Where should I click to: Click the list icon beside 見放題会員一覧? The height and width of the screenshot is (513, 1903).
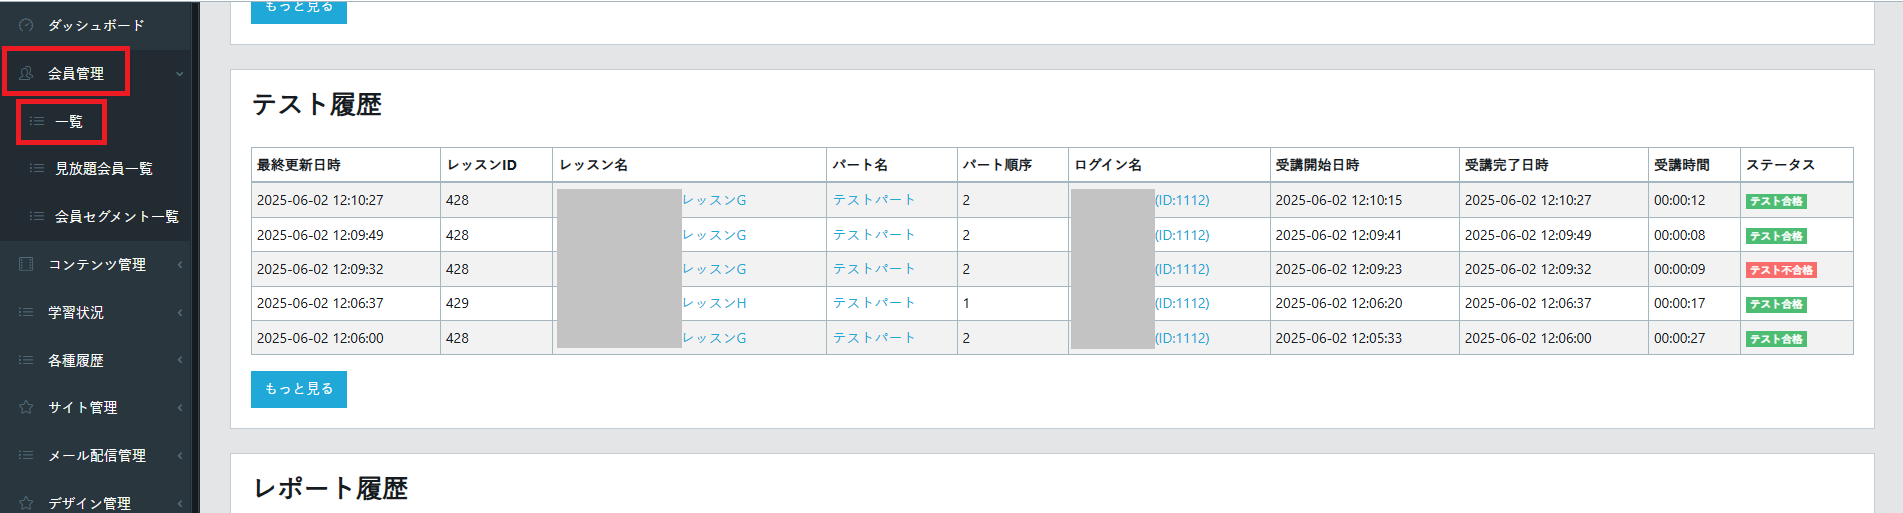[x=37, y=169]
